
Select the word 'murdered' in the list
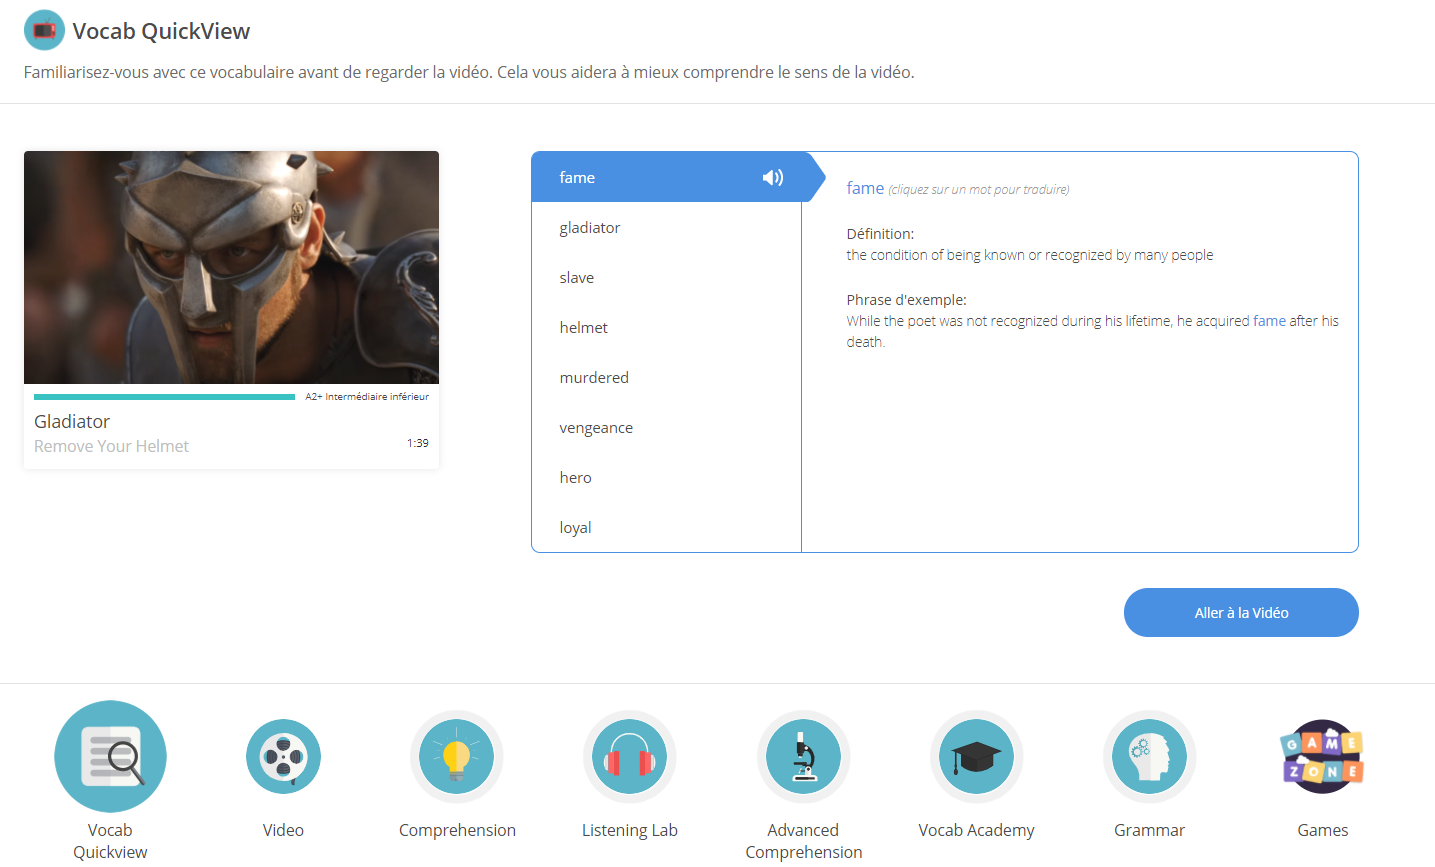tap(666, 377)
